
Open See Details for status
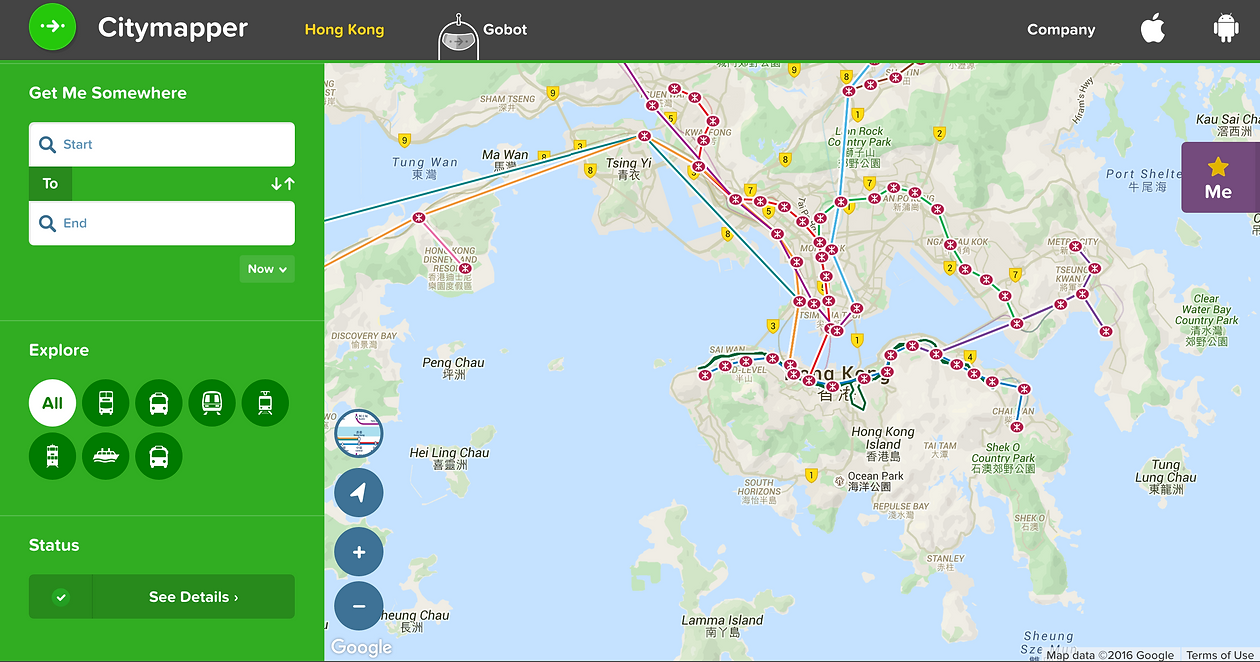pyautogui.click(x=193, y=597)
